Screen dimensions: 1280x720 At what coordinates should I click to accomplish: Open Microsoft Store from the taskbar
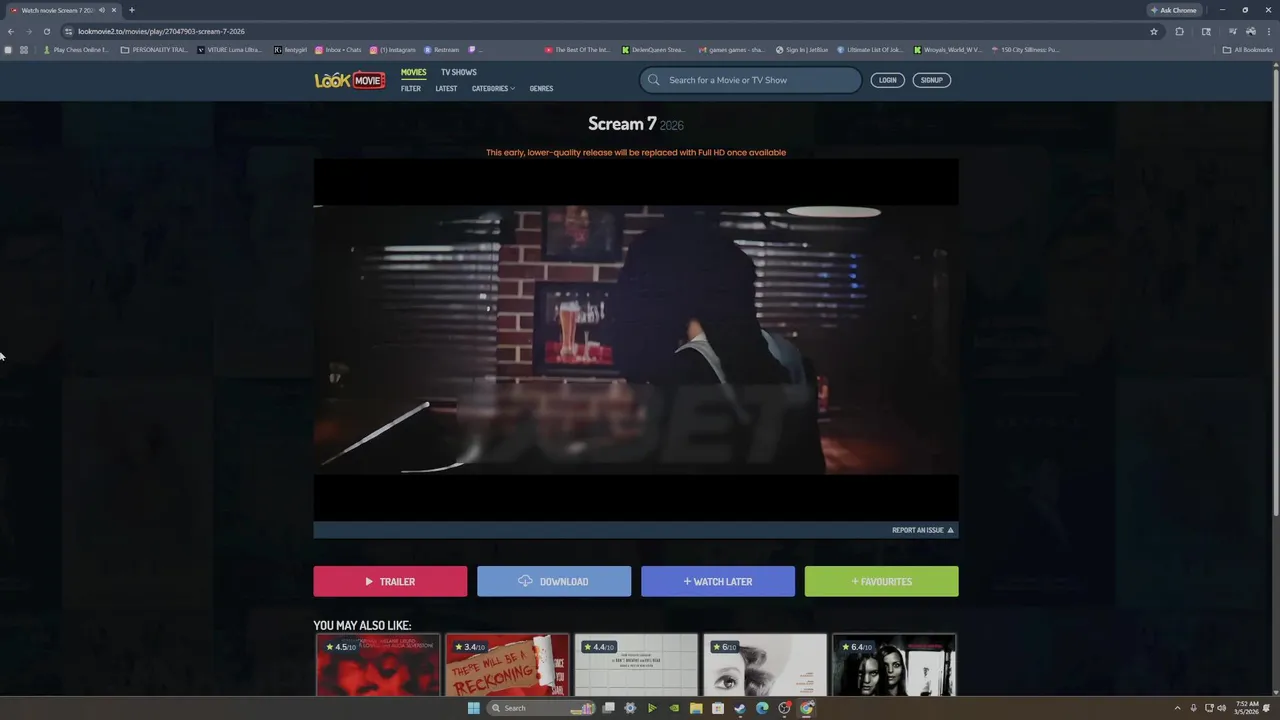718,708
